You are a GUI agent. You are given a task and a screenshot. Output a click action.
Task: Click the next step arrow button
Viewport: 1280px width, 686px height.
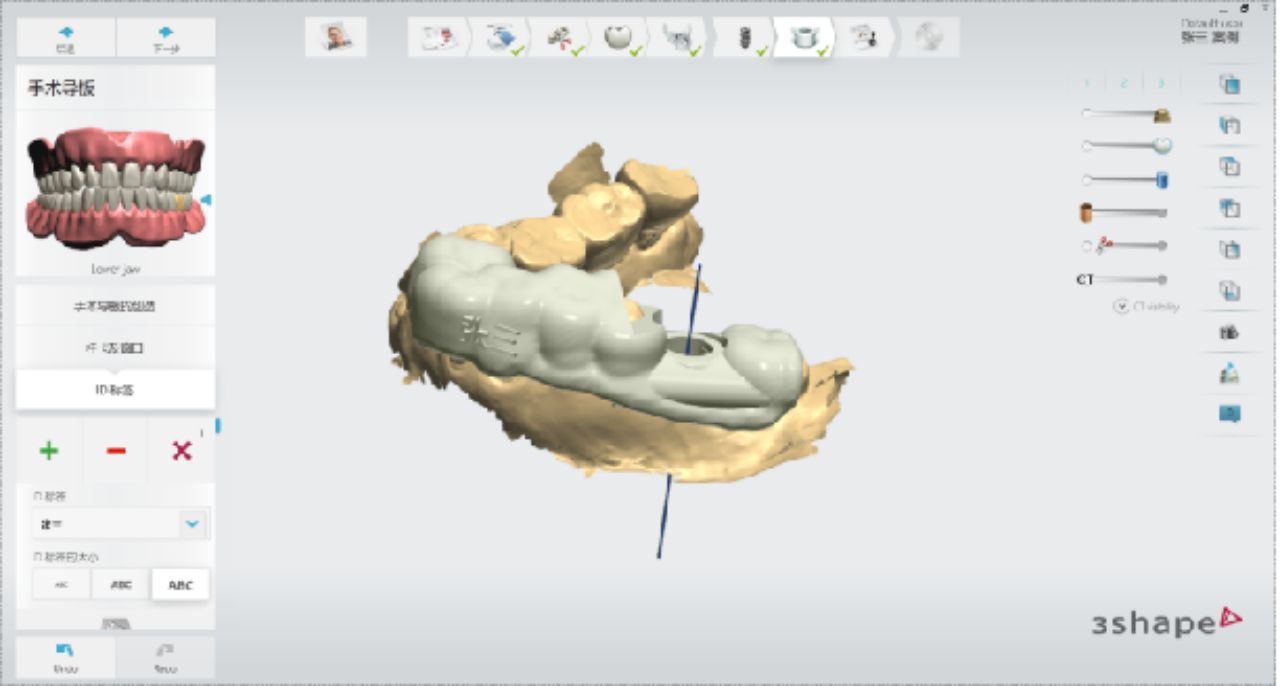pos(165,38)
